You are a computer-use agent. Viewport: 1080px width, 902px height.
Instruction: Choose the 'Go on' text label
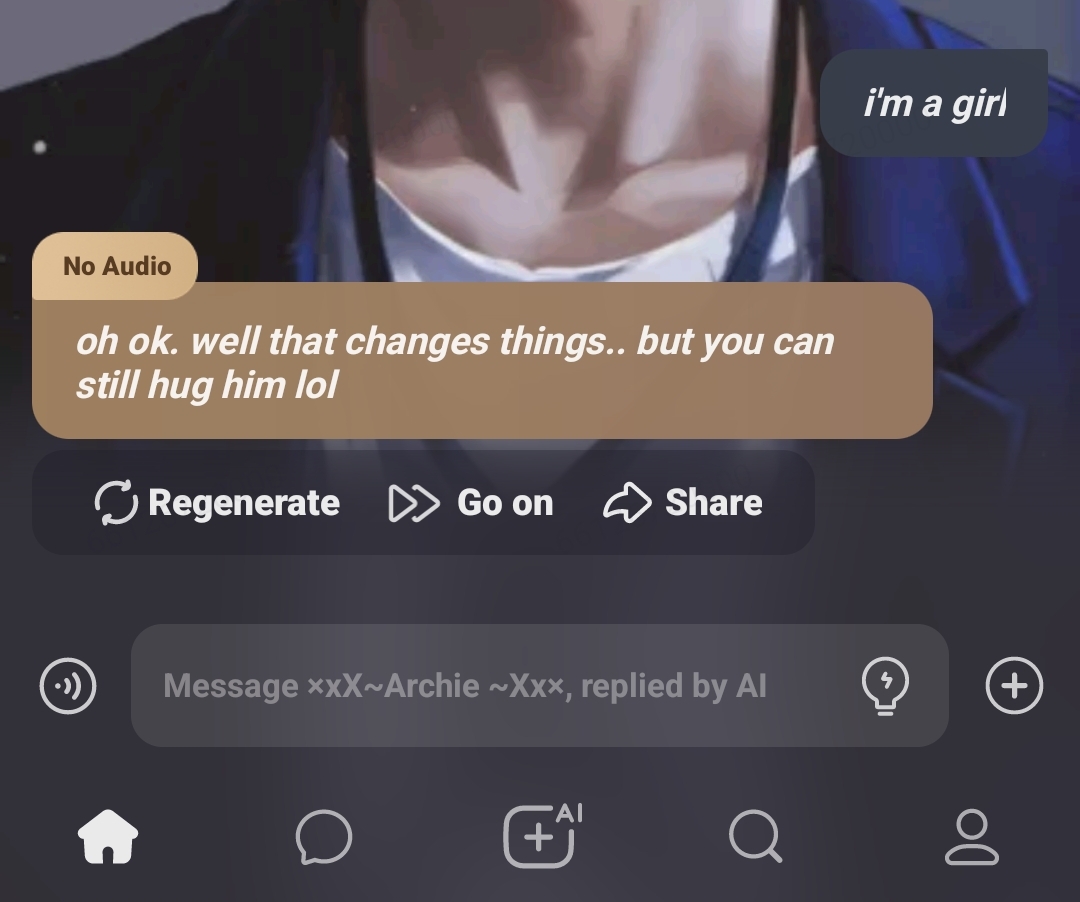pyautogui.click(x=505, y=503)
